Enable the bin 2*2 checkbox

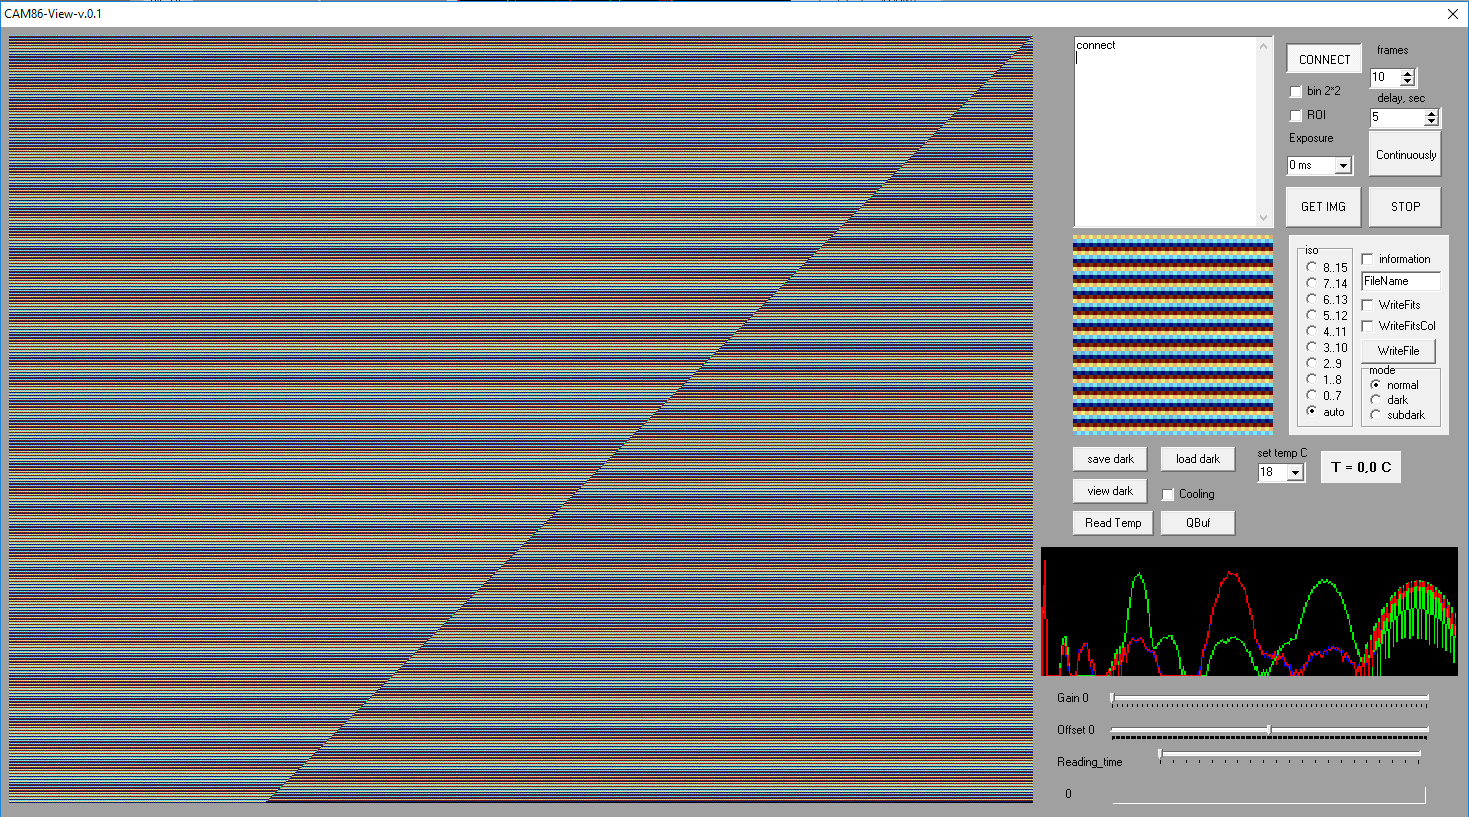click(x=1296, y=91)
